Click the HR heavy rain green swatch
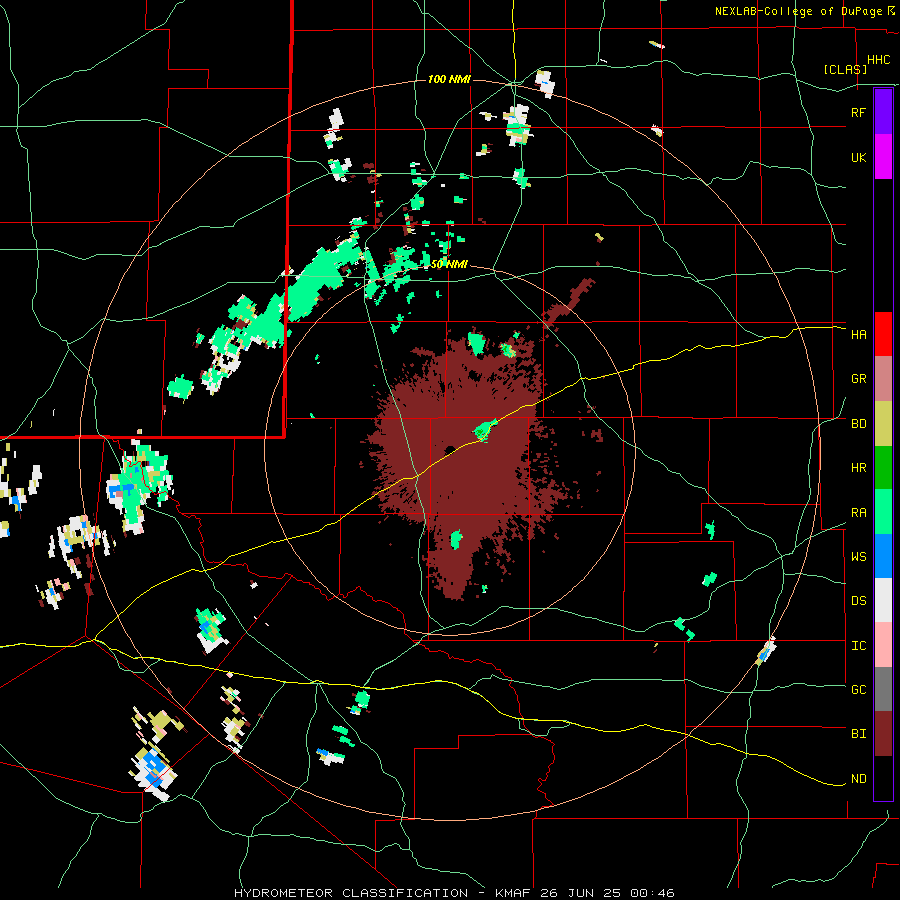900x900 pixels. click(x=883, y=467)
